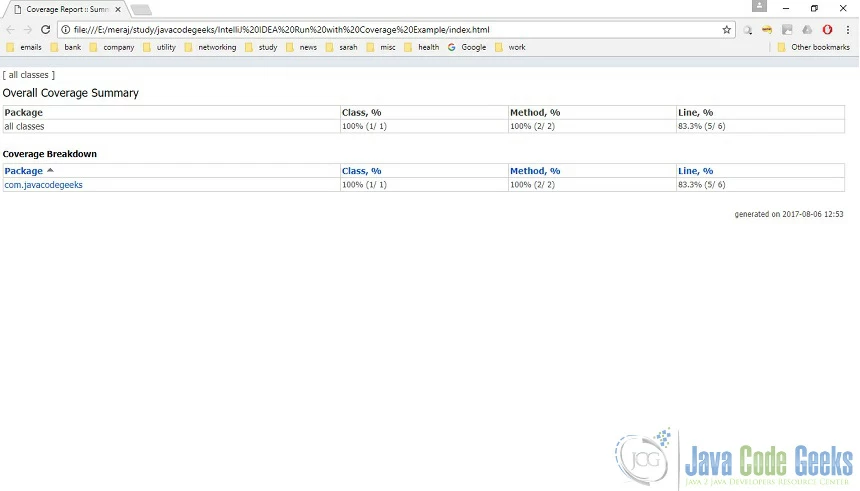This screenshot has height=491, width=860.
Task: Expand Other bookmarks folder
Action: (814, 47)
